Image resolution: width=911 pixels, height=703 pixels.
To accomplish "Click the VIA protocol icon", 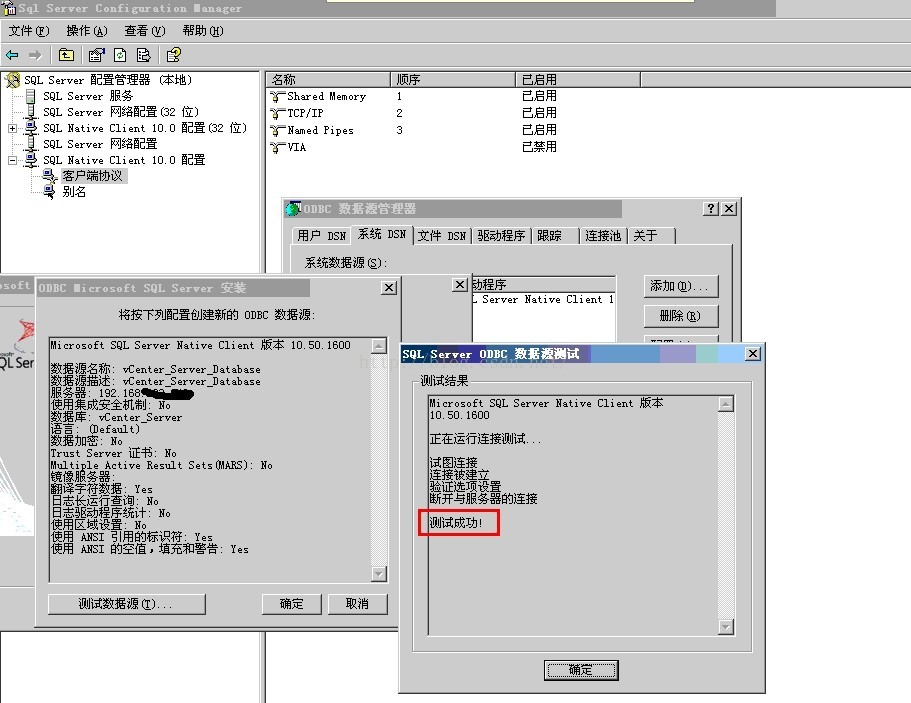I will tap(278, 148).
